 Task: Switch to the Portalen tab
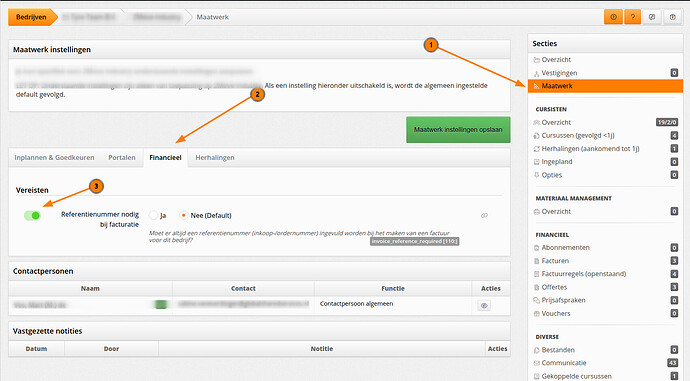122,158
